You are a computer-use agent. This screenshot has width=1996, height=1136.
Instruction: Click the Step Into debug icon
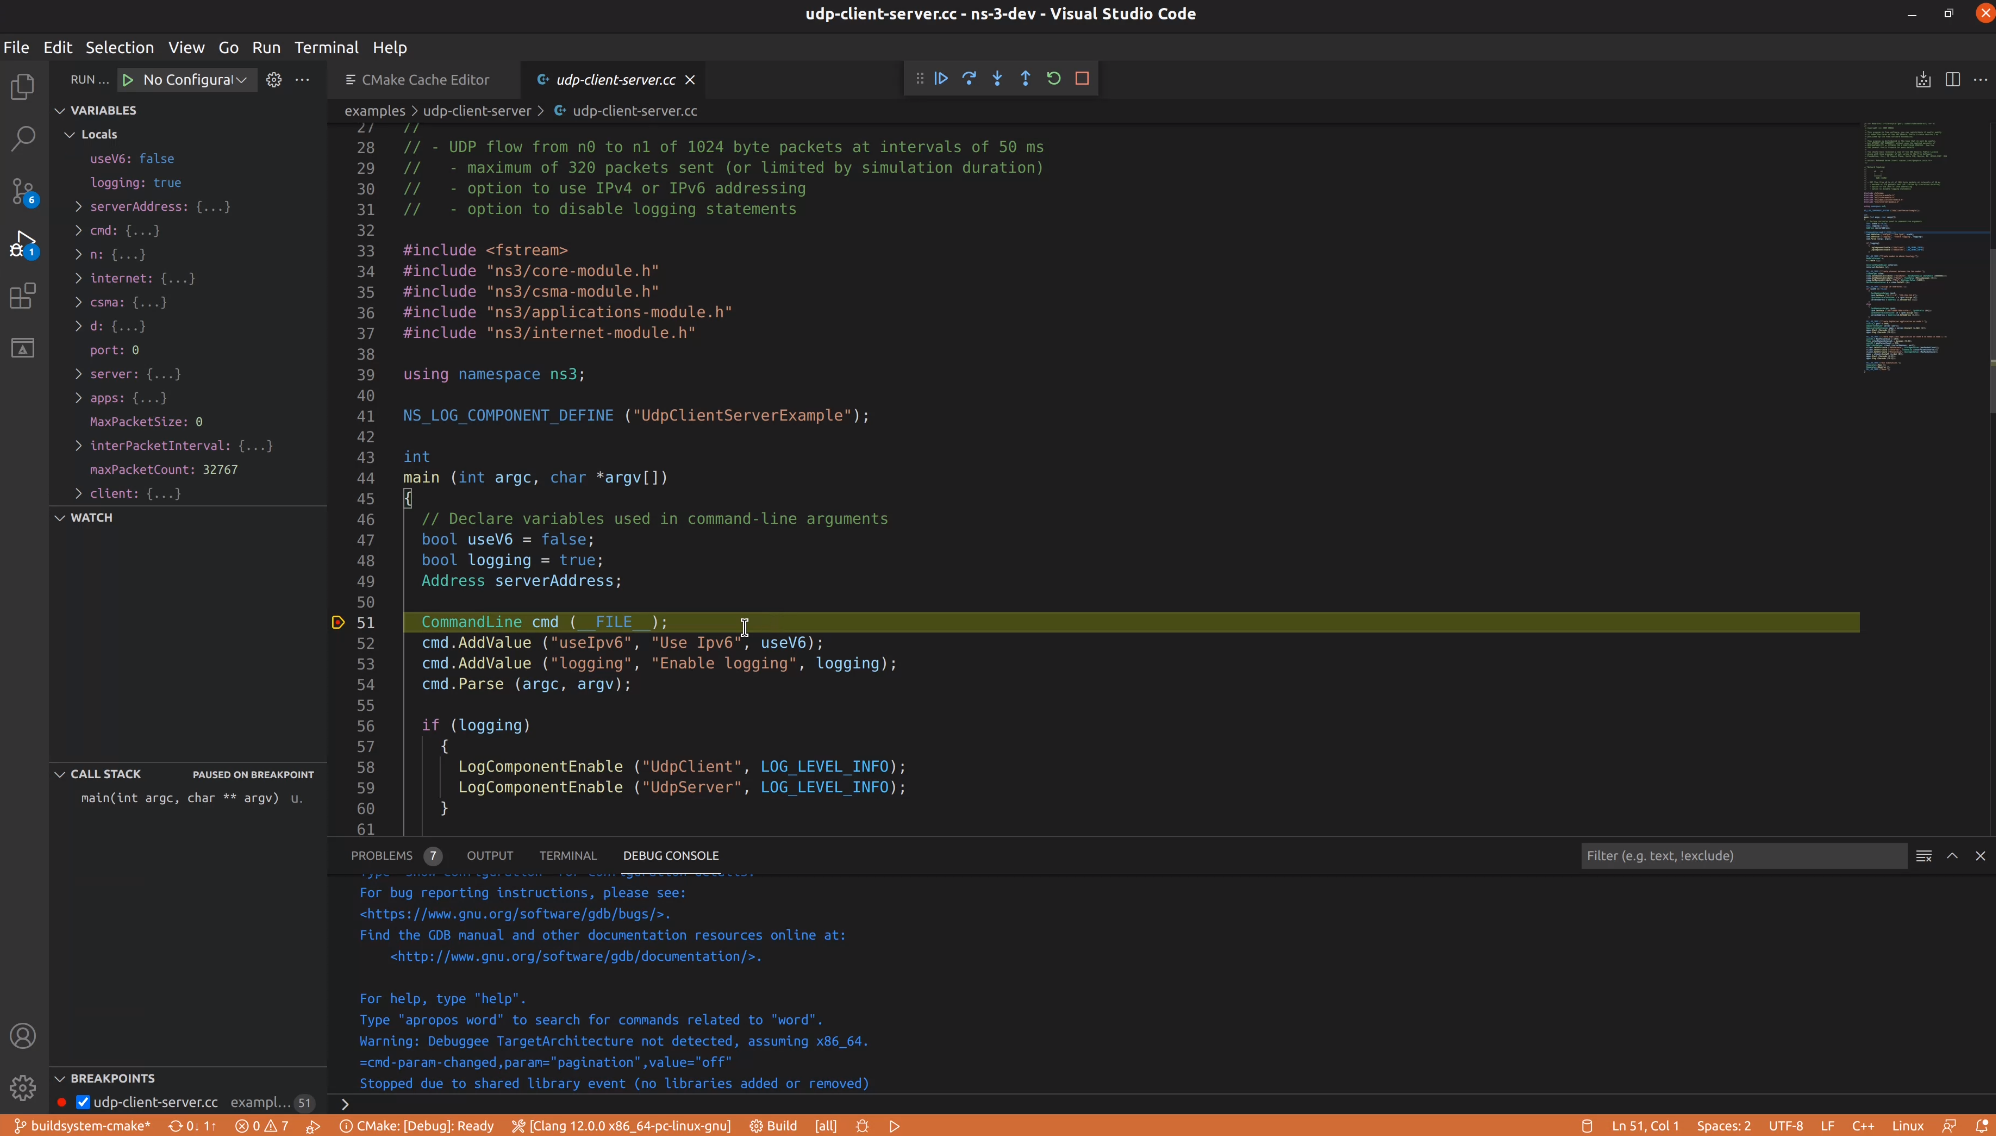pos(997,79)
